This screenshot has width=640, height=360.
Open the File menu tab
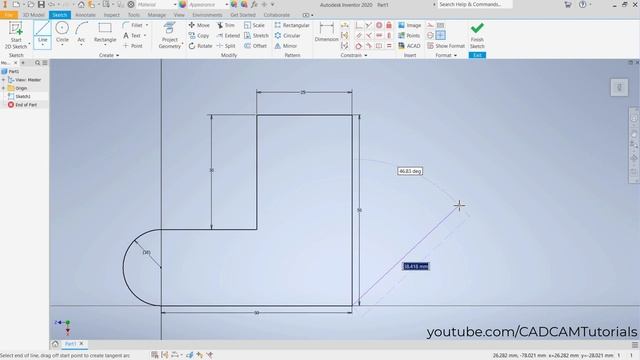[9, 15]
